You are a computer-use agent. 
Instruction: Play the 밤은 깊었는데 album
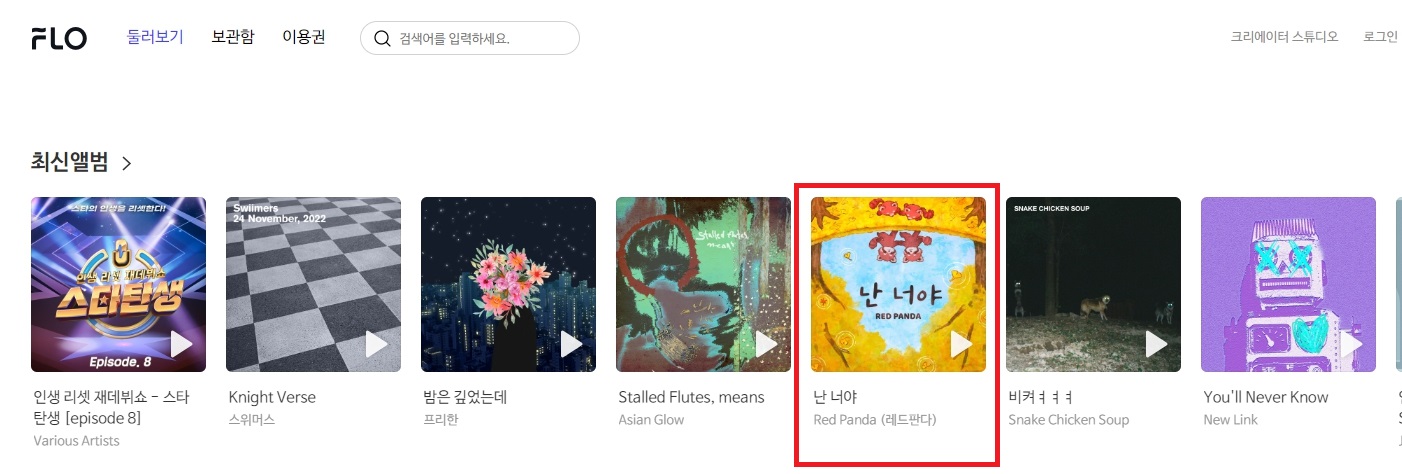click(x=571, y=344)
